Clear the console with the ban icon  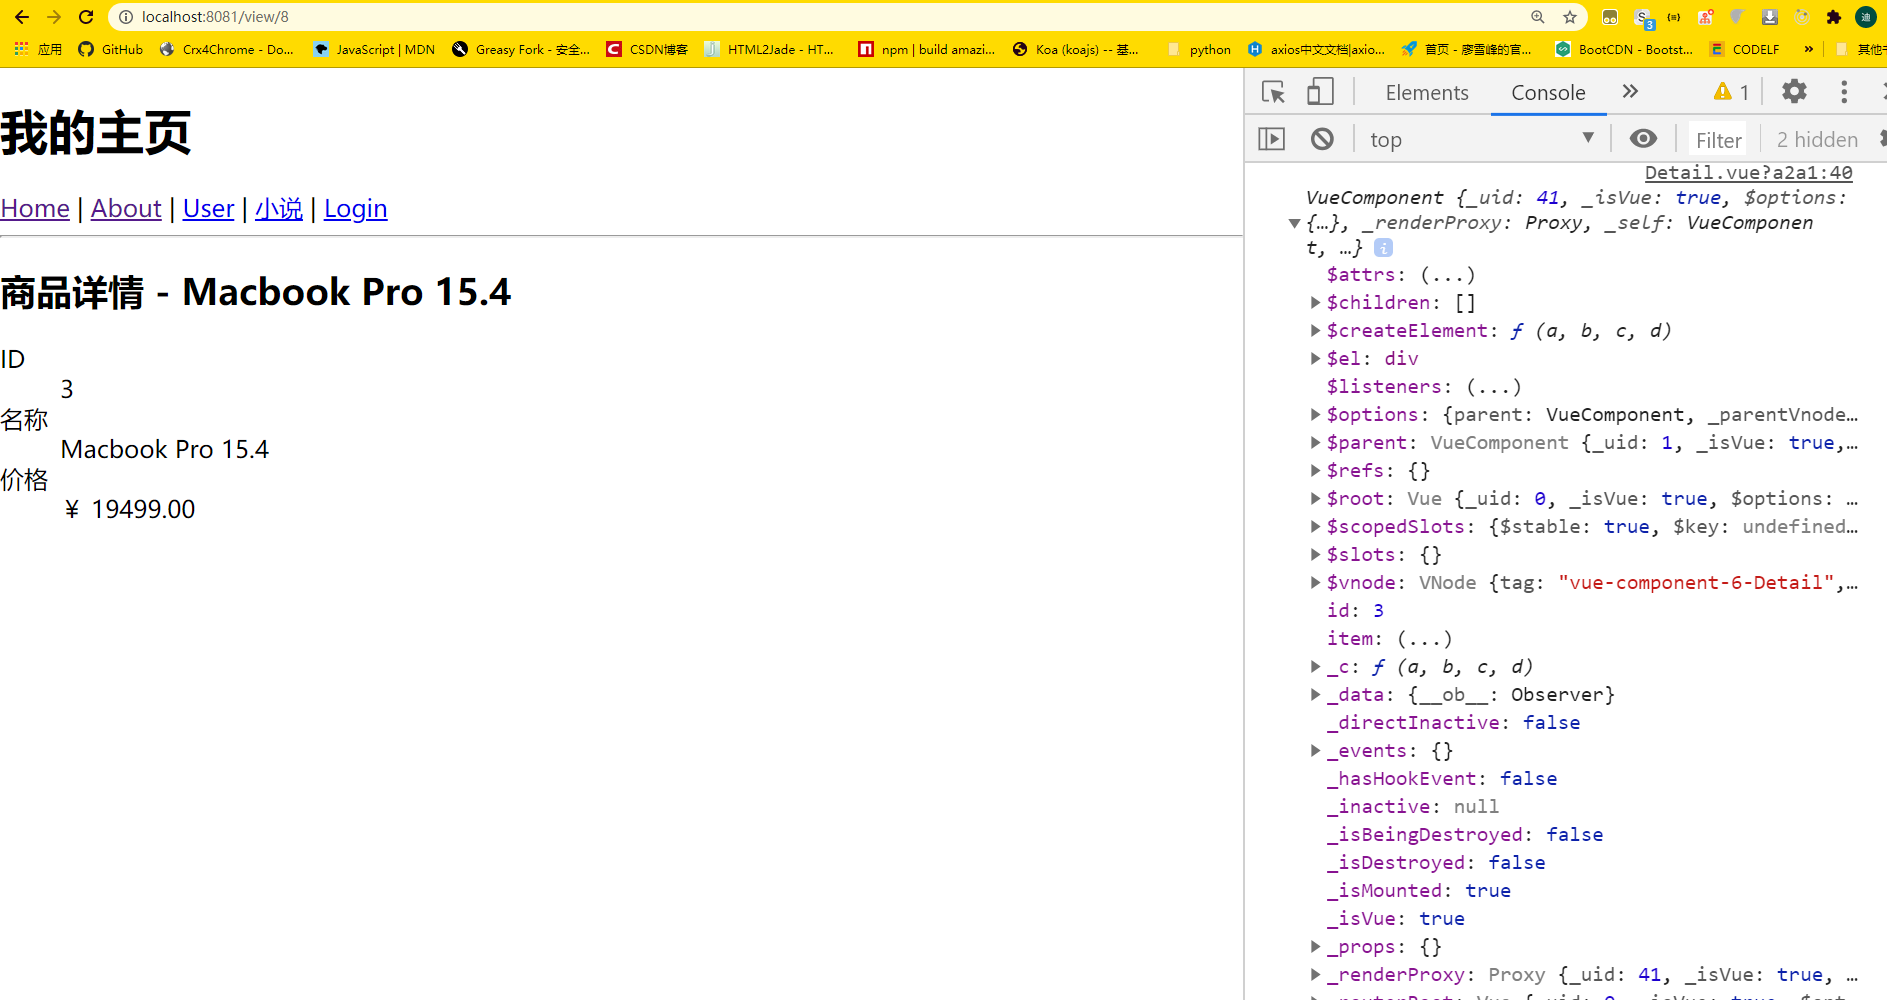pyautogui.click(x=1322, y=139)
